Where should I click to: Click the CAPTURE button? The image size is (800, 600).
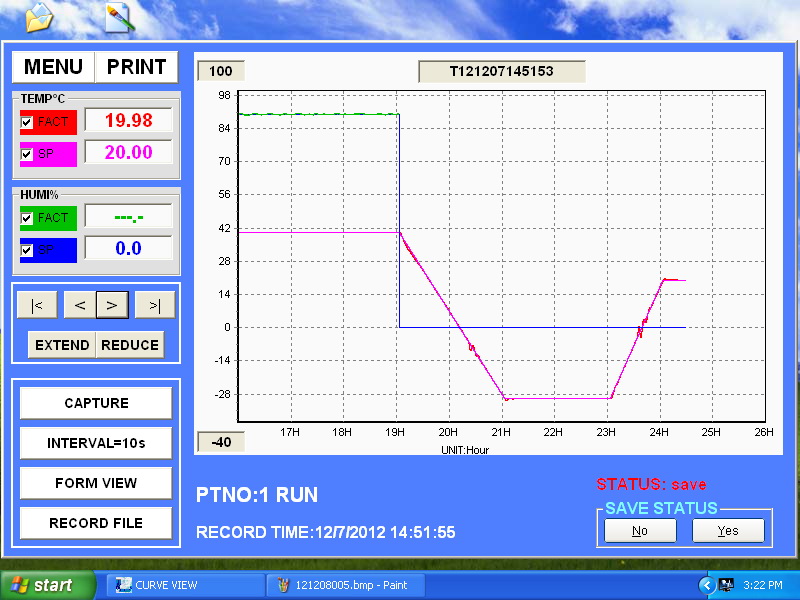click(96, 403)
